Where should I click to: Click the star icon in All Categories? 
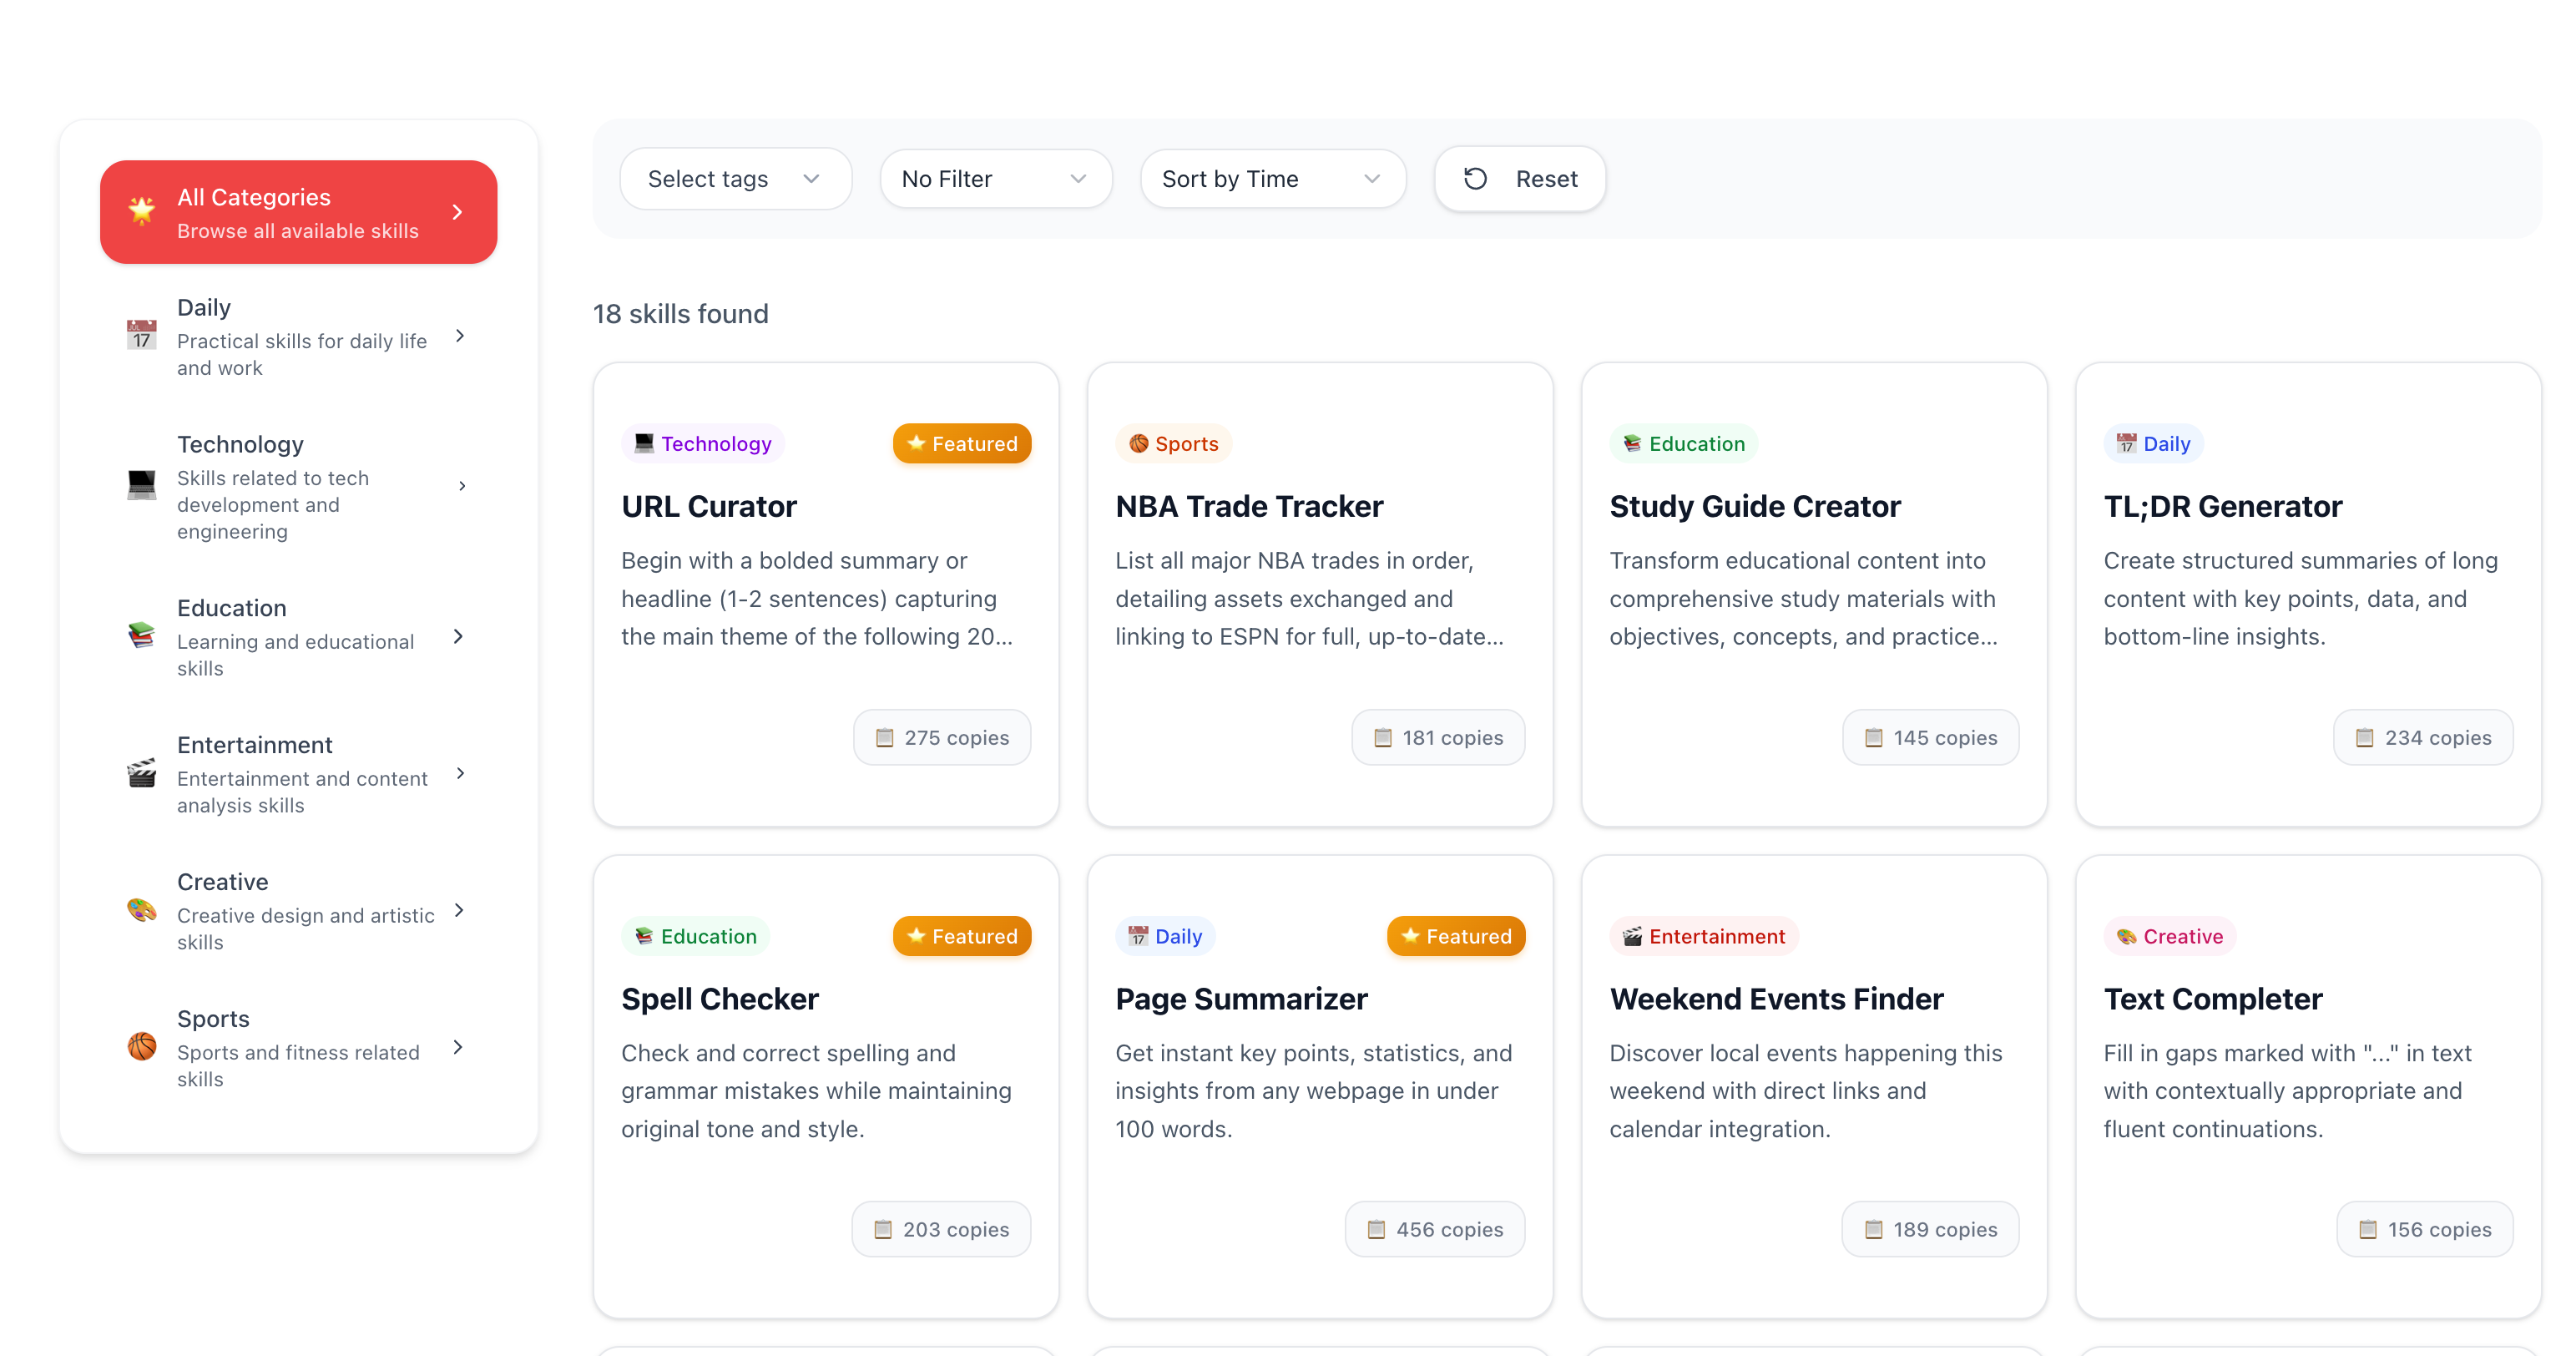click(x=141, y=211)
